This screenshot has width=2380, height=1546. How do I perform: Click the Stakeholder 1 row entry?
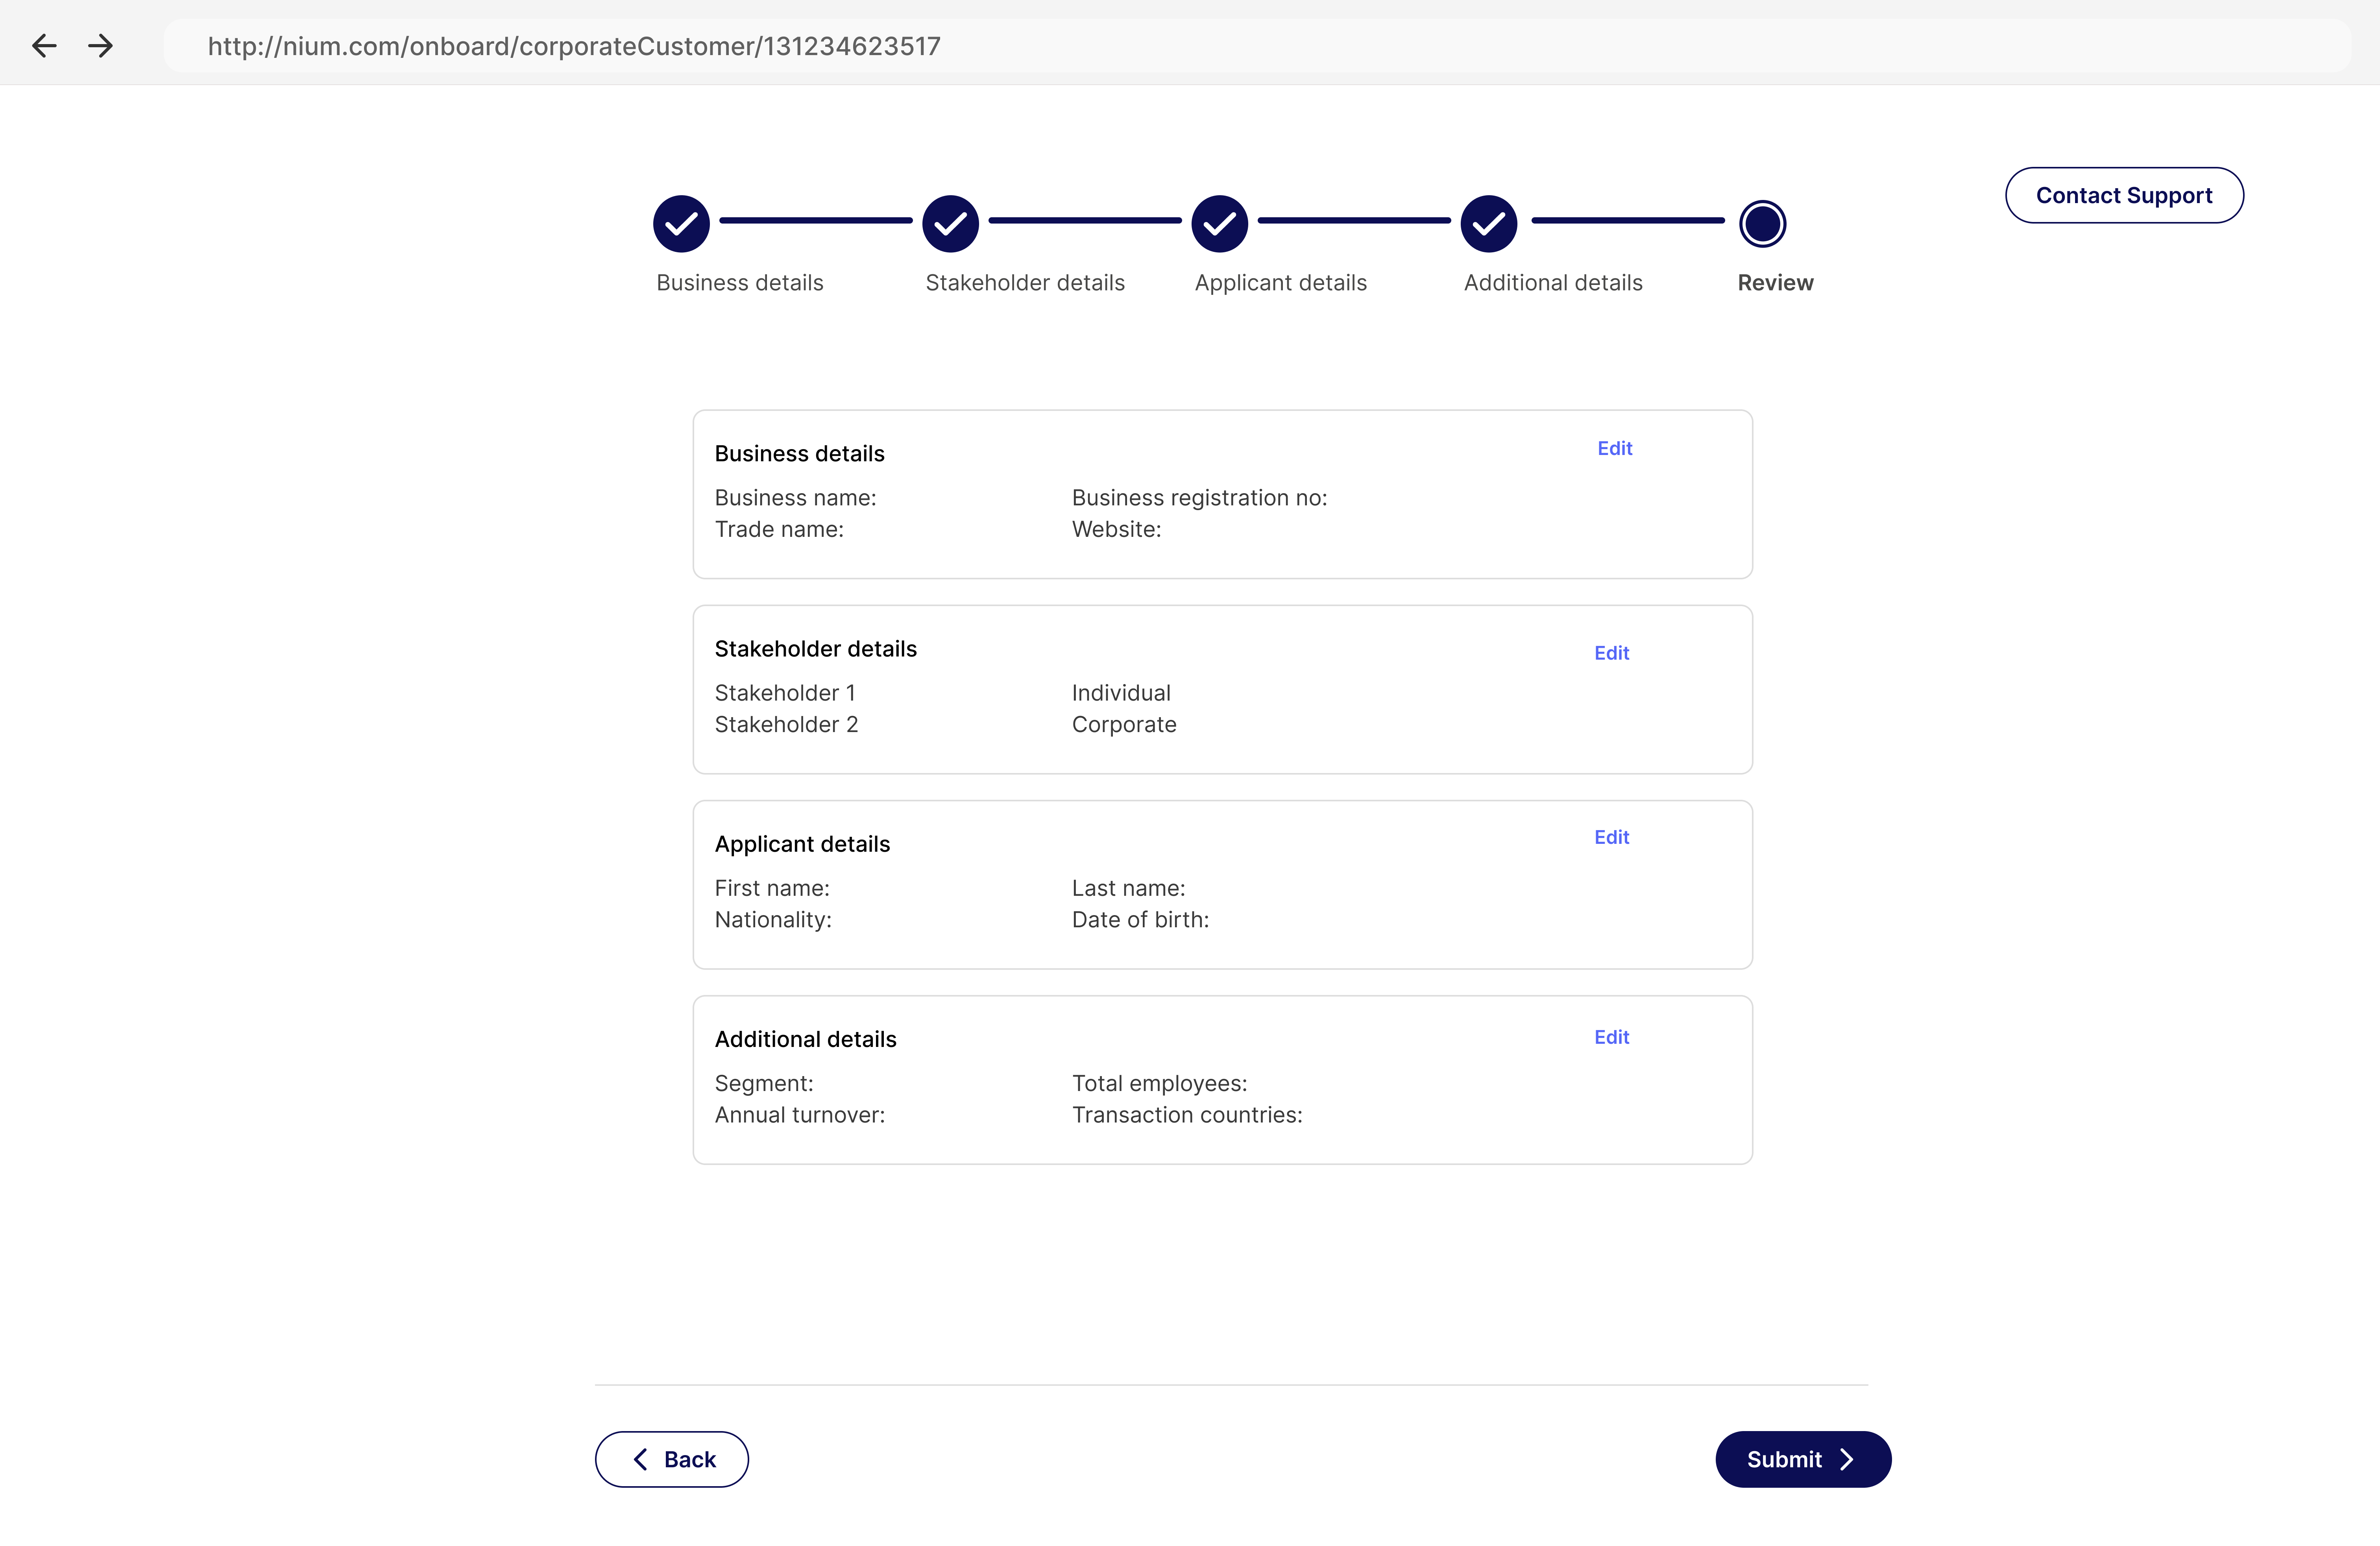tap(785, 693)
